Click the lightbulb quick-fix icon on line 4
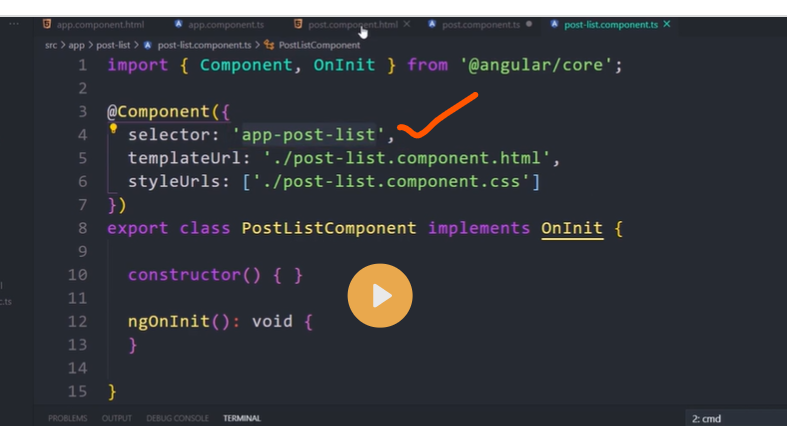This screenshot has height=426, width=787. [114, 129]
